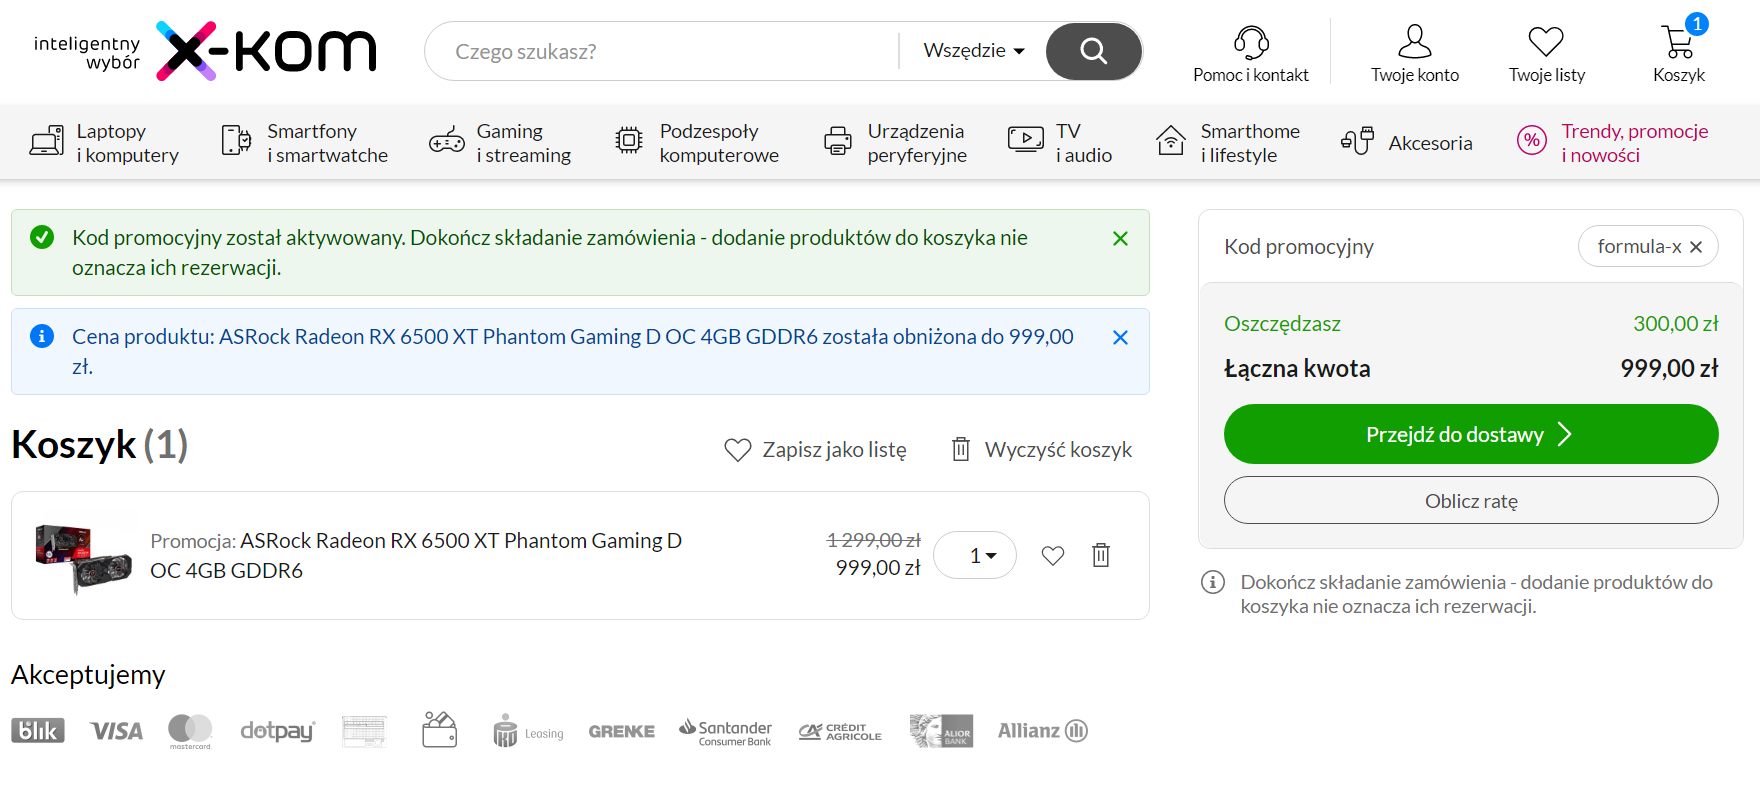
Task: Click the dotpay logo
Action: 277,731
